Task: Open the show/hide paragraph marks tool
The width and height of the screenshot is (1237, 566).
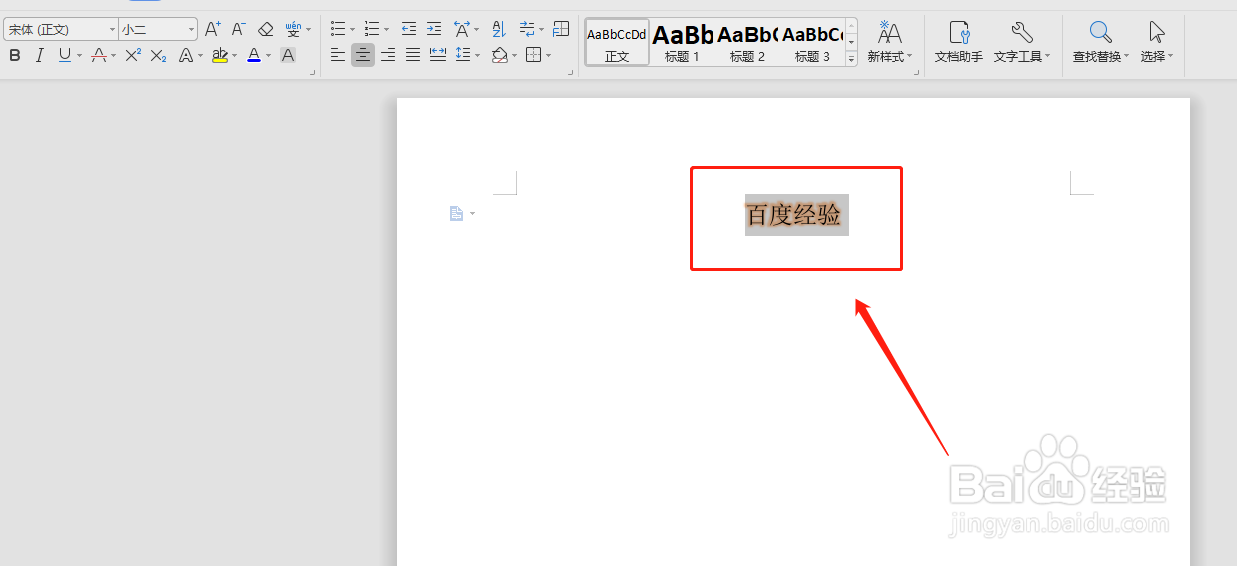Action: [x=527, y=29]
